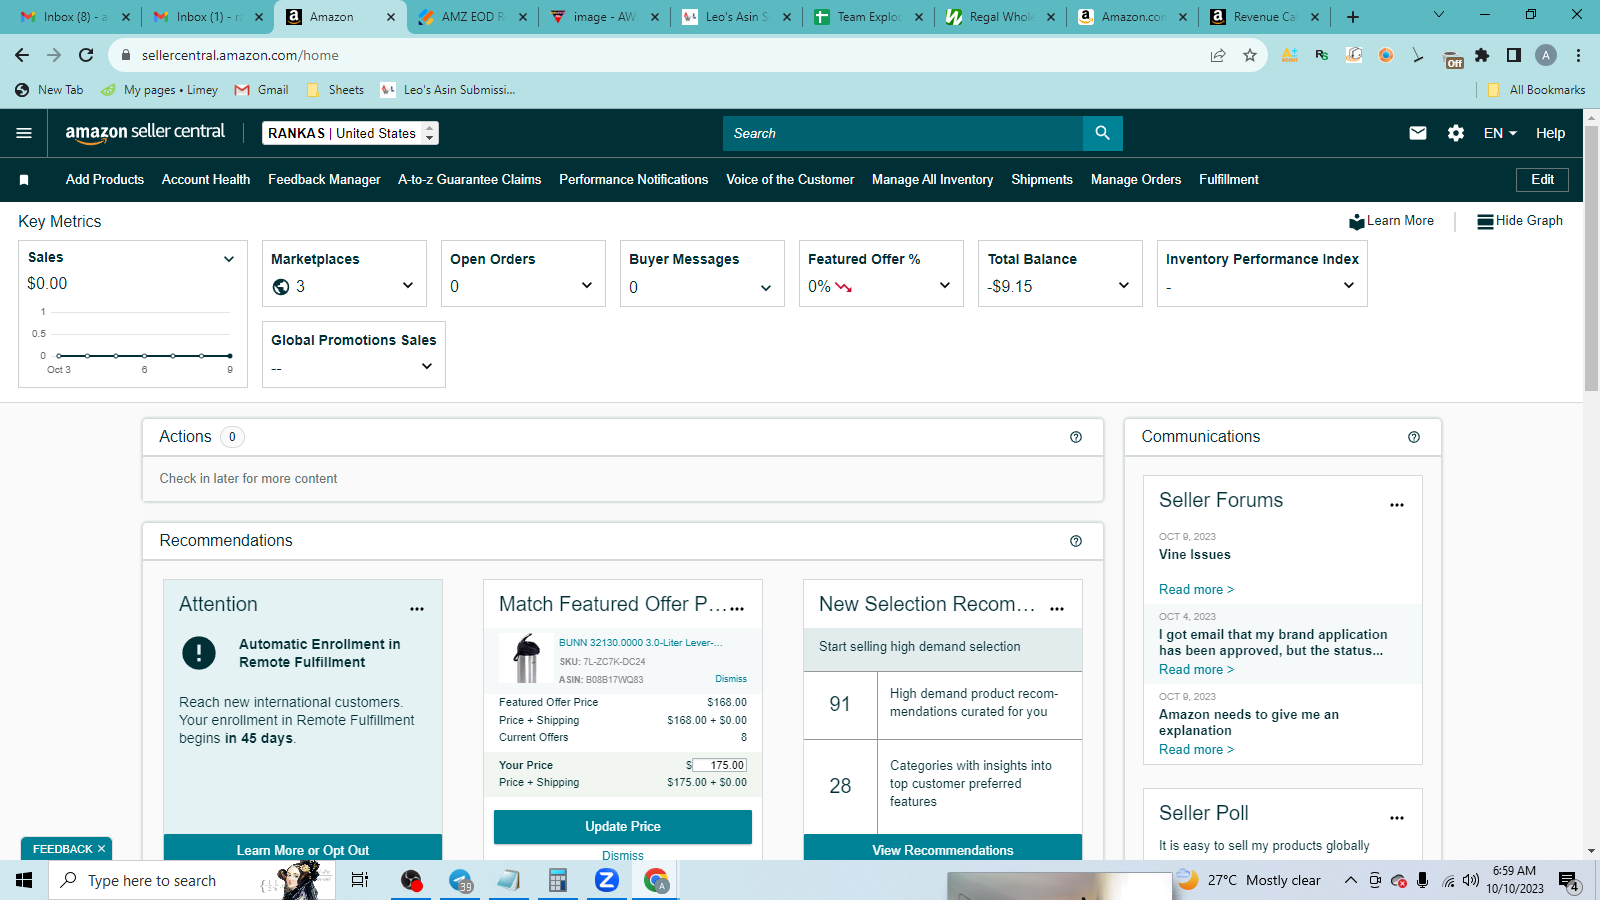Open the BUNN 32130.0000 product link

[641, 643]
